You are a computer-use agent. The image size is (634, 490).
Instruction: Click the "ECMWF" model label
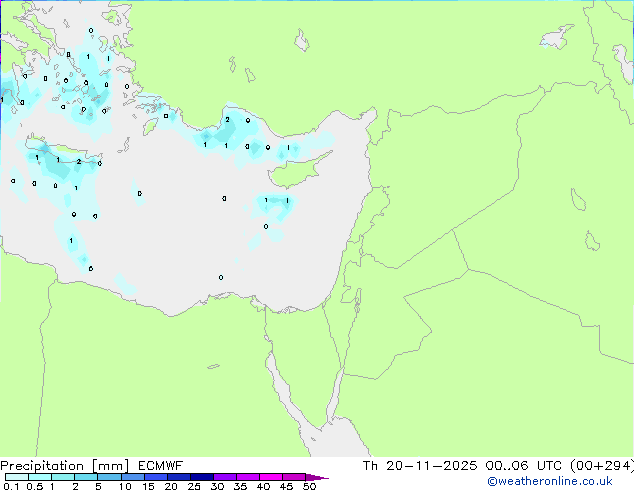tap(161, 466)
